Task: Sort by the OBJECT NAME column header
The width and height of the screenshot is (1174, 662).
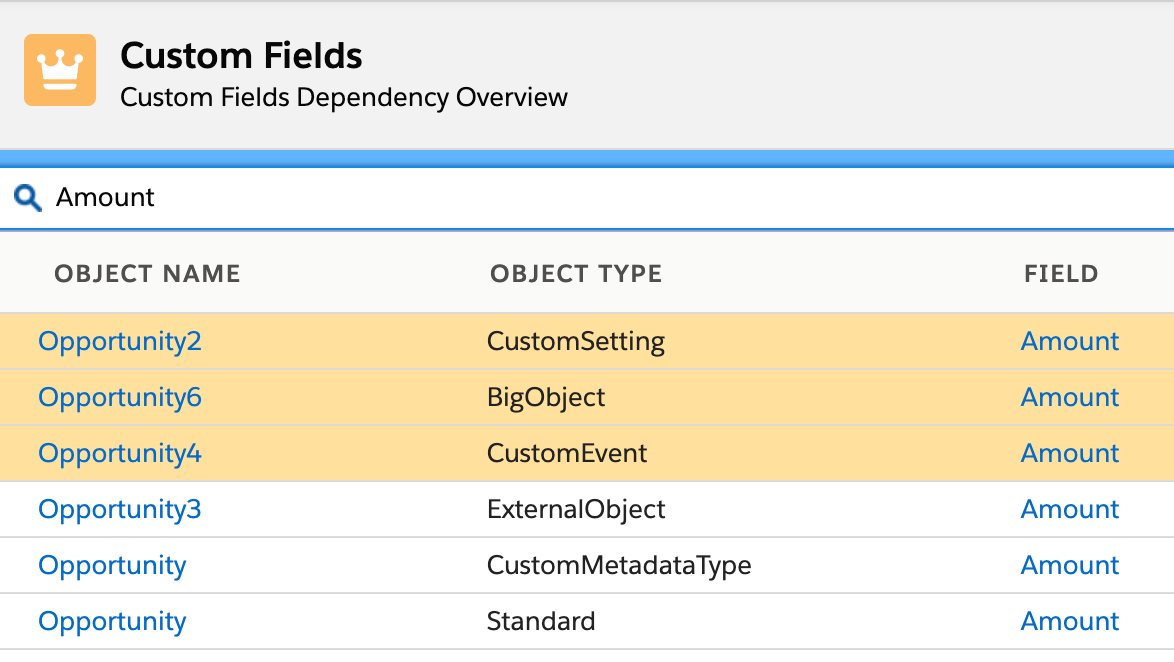Action: 147,273
